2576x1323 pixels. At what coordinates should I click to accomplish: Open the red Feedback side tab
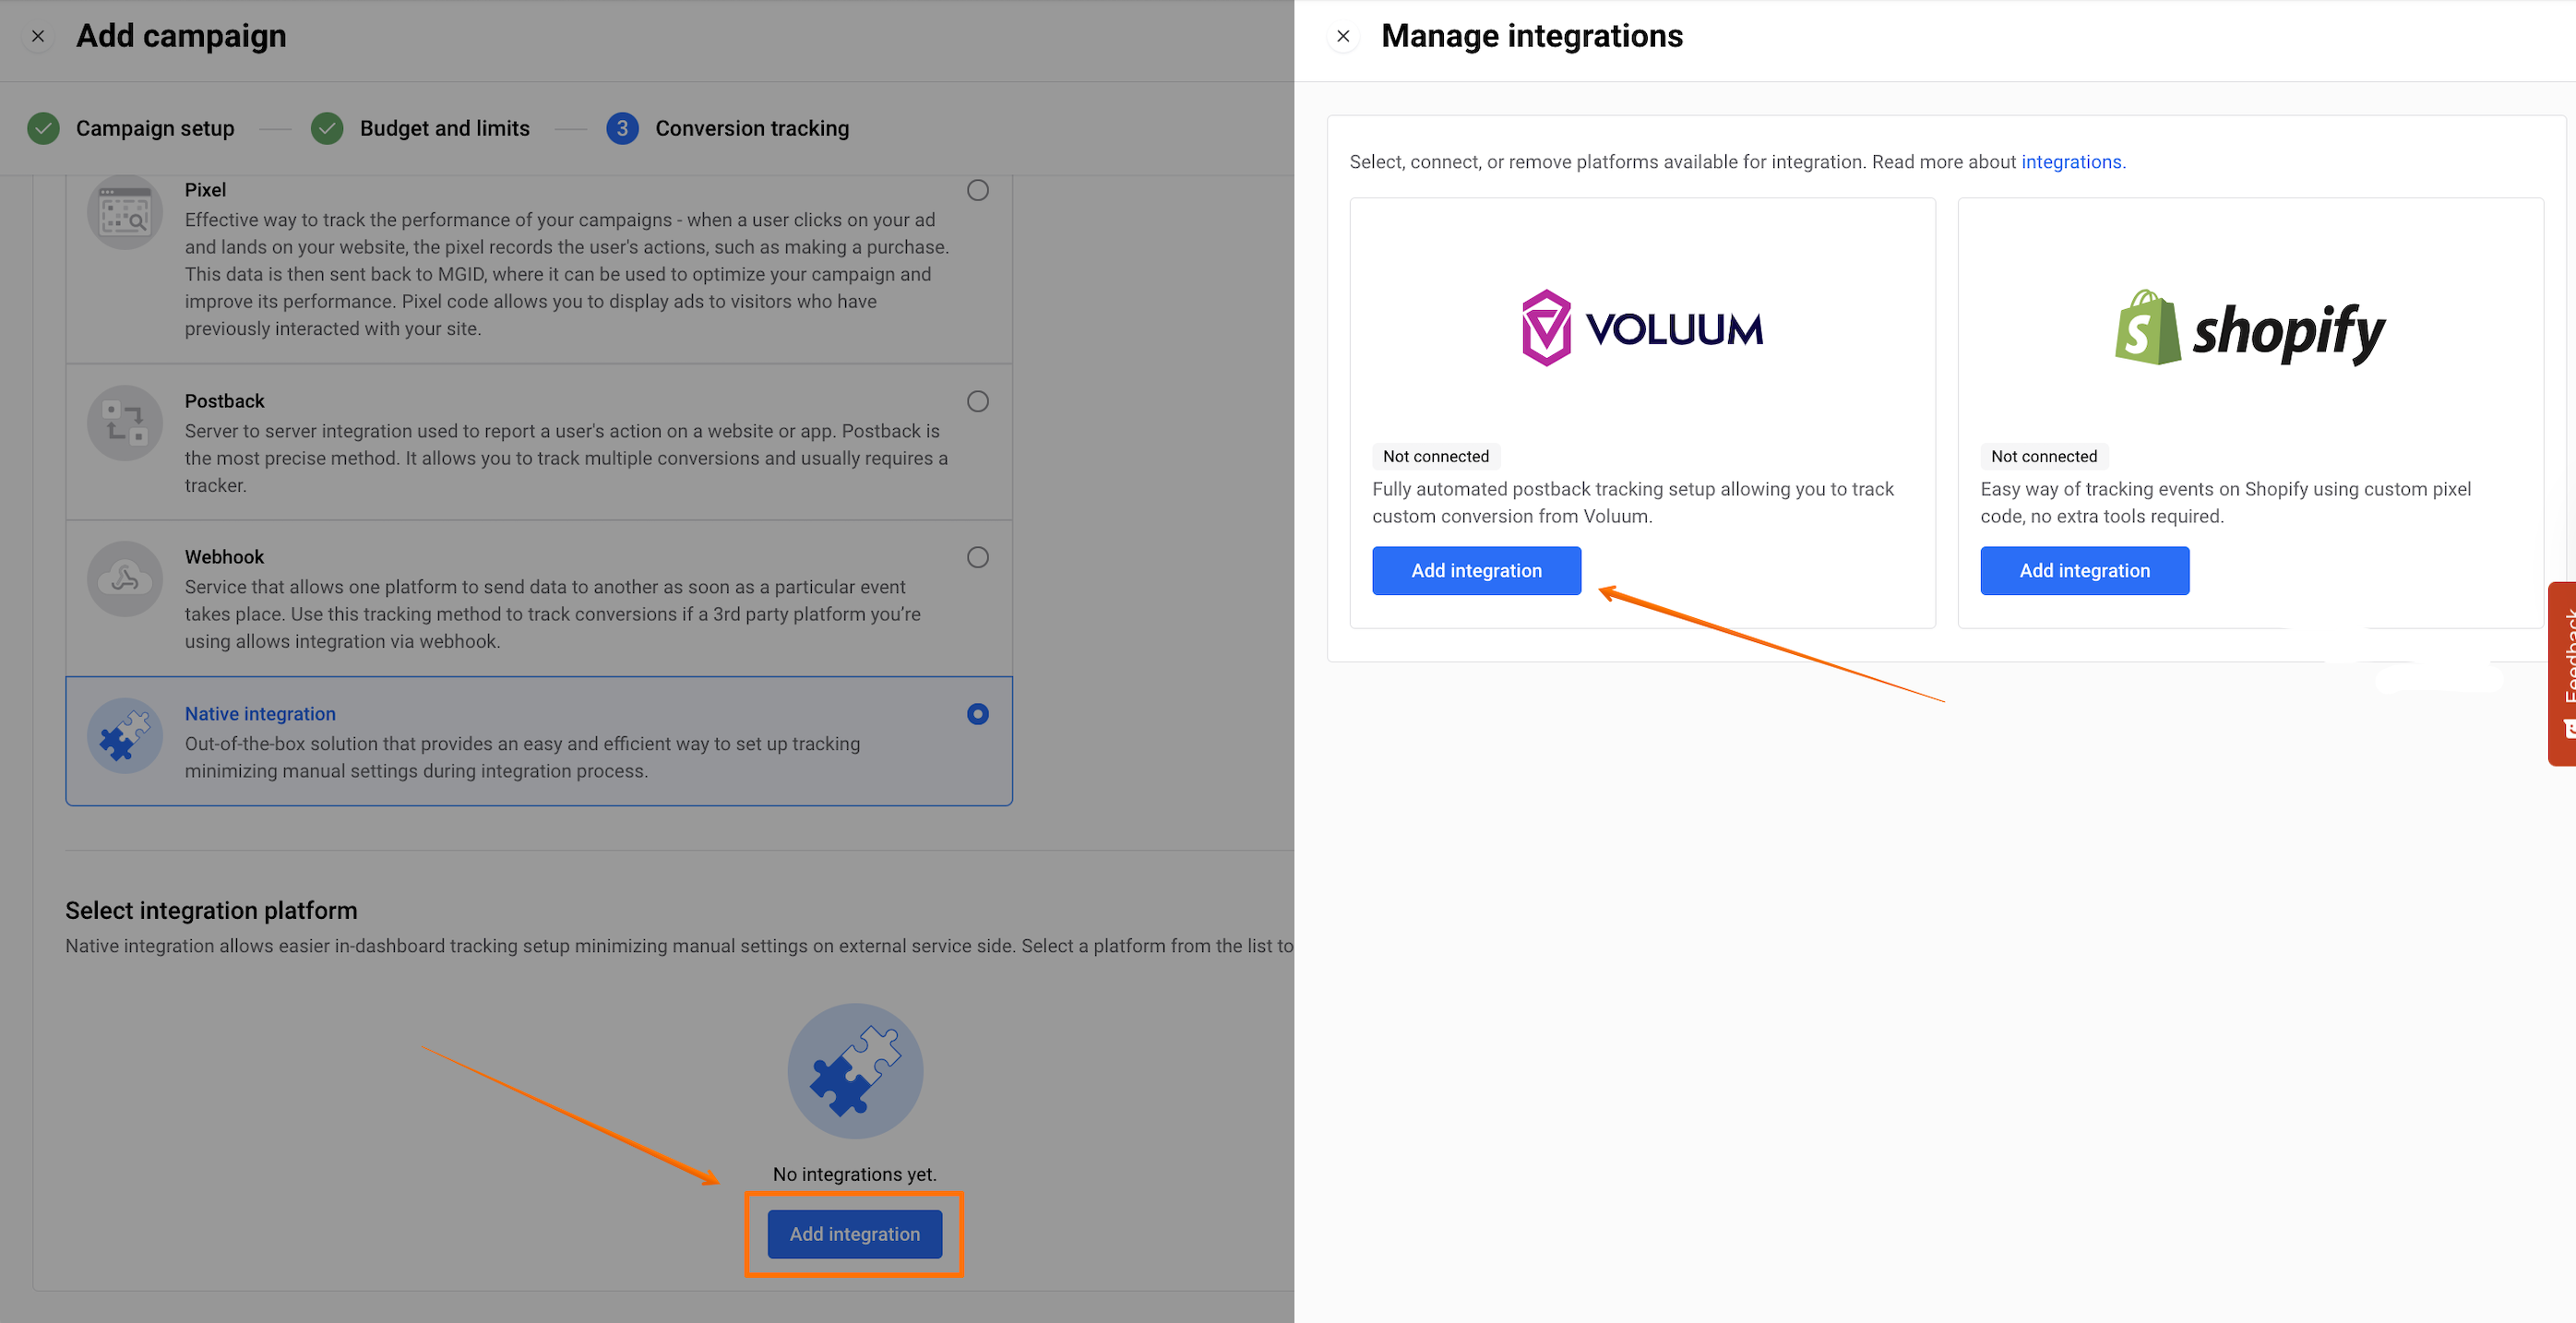click(x=2562, y=673)
